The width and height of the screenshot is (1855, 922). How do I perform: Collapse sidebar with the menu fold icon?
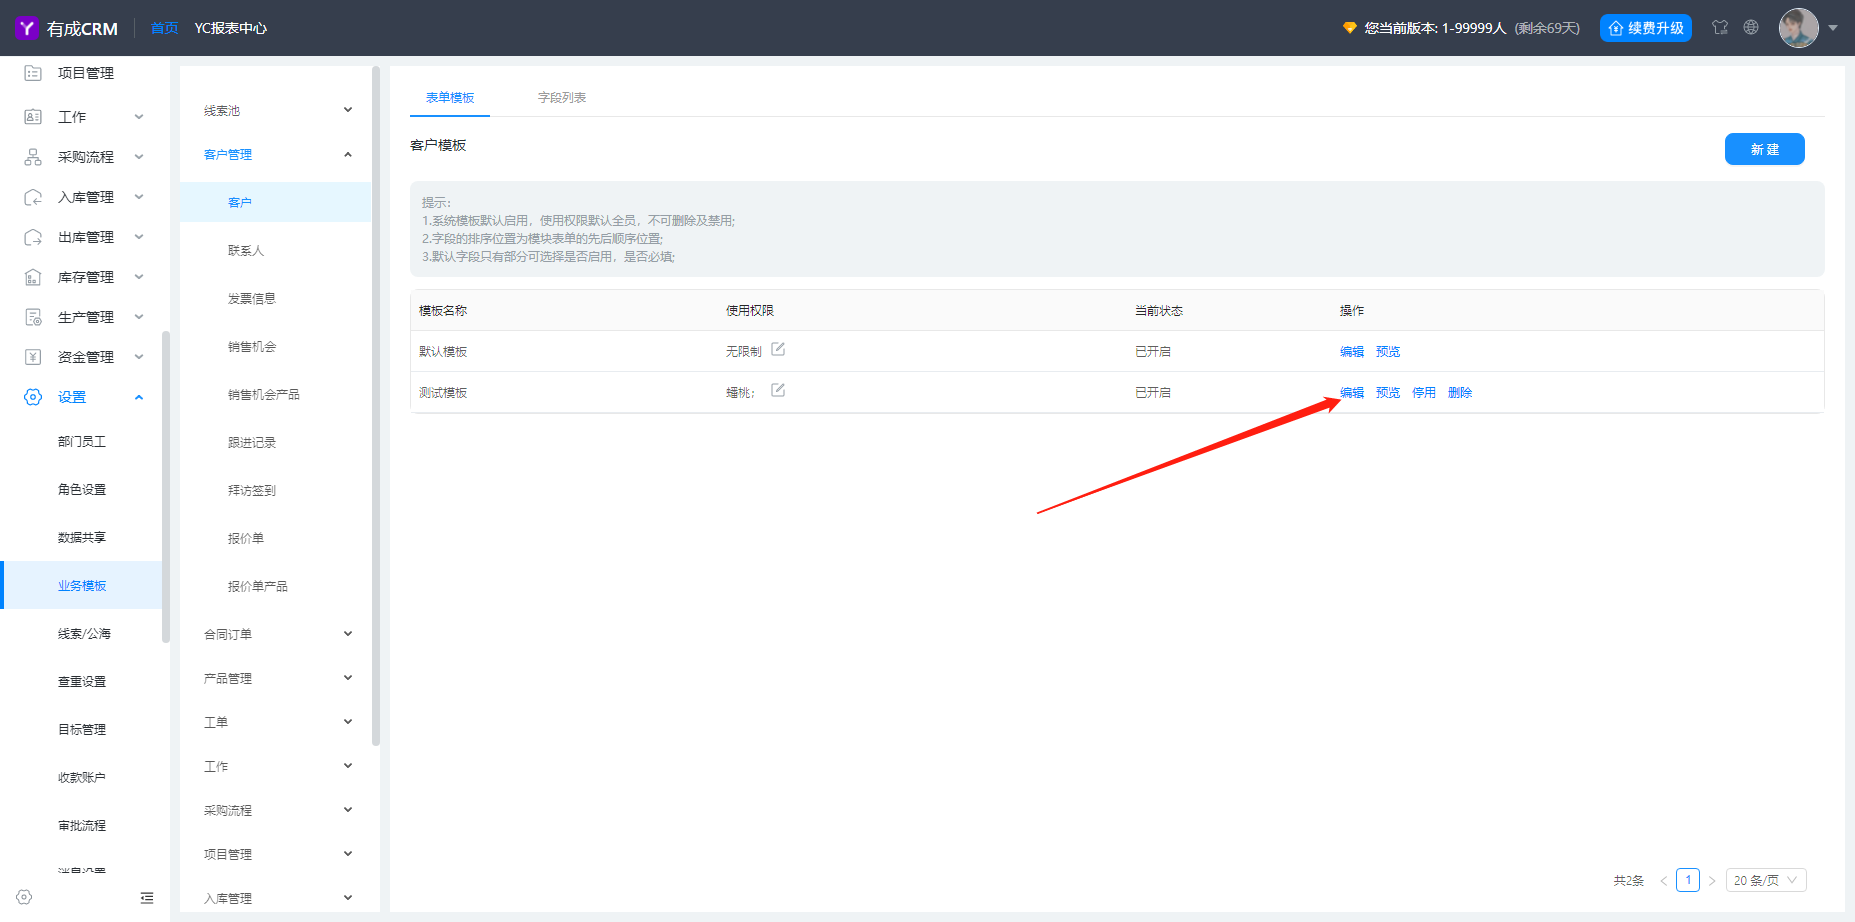click(x=147, y=897)
